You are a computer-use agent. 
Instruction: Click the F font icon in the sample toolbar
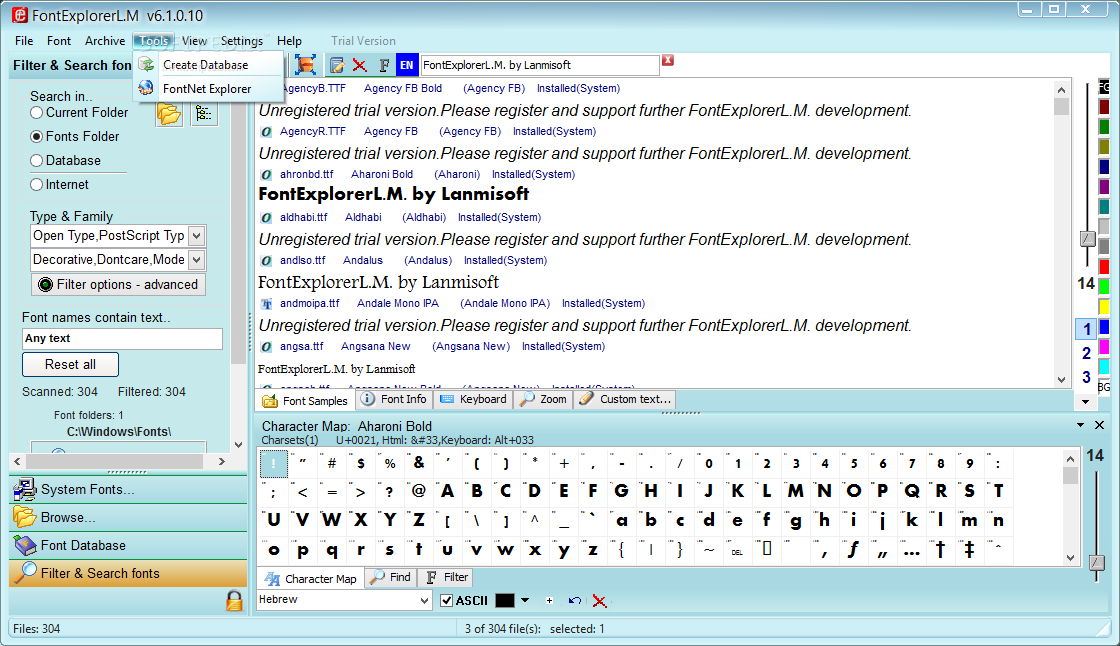[384, 66]
